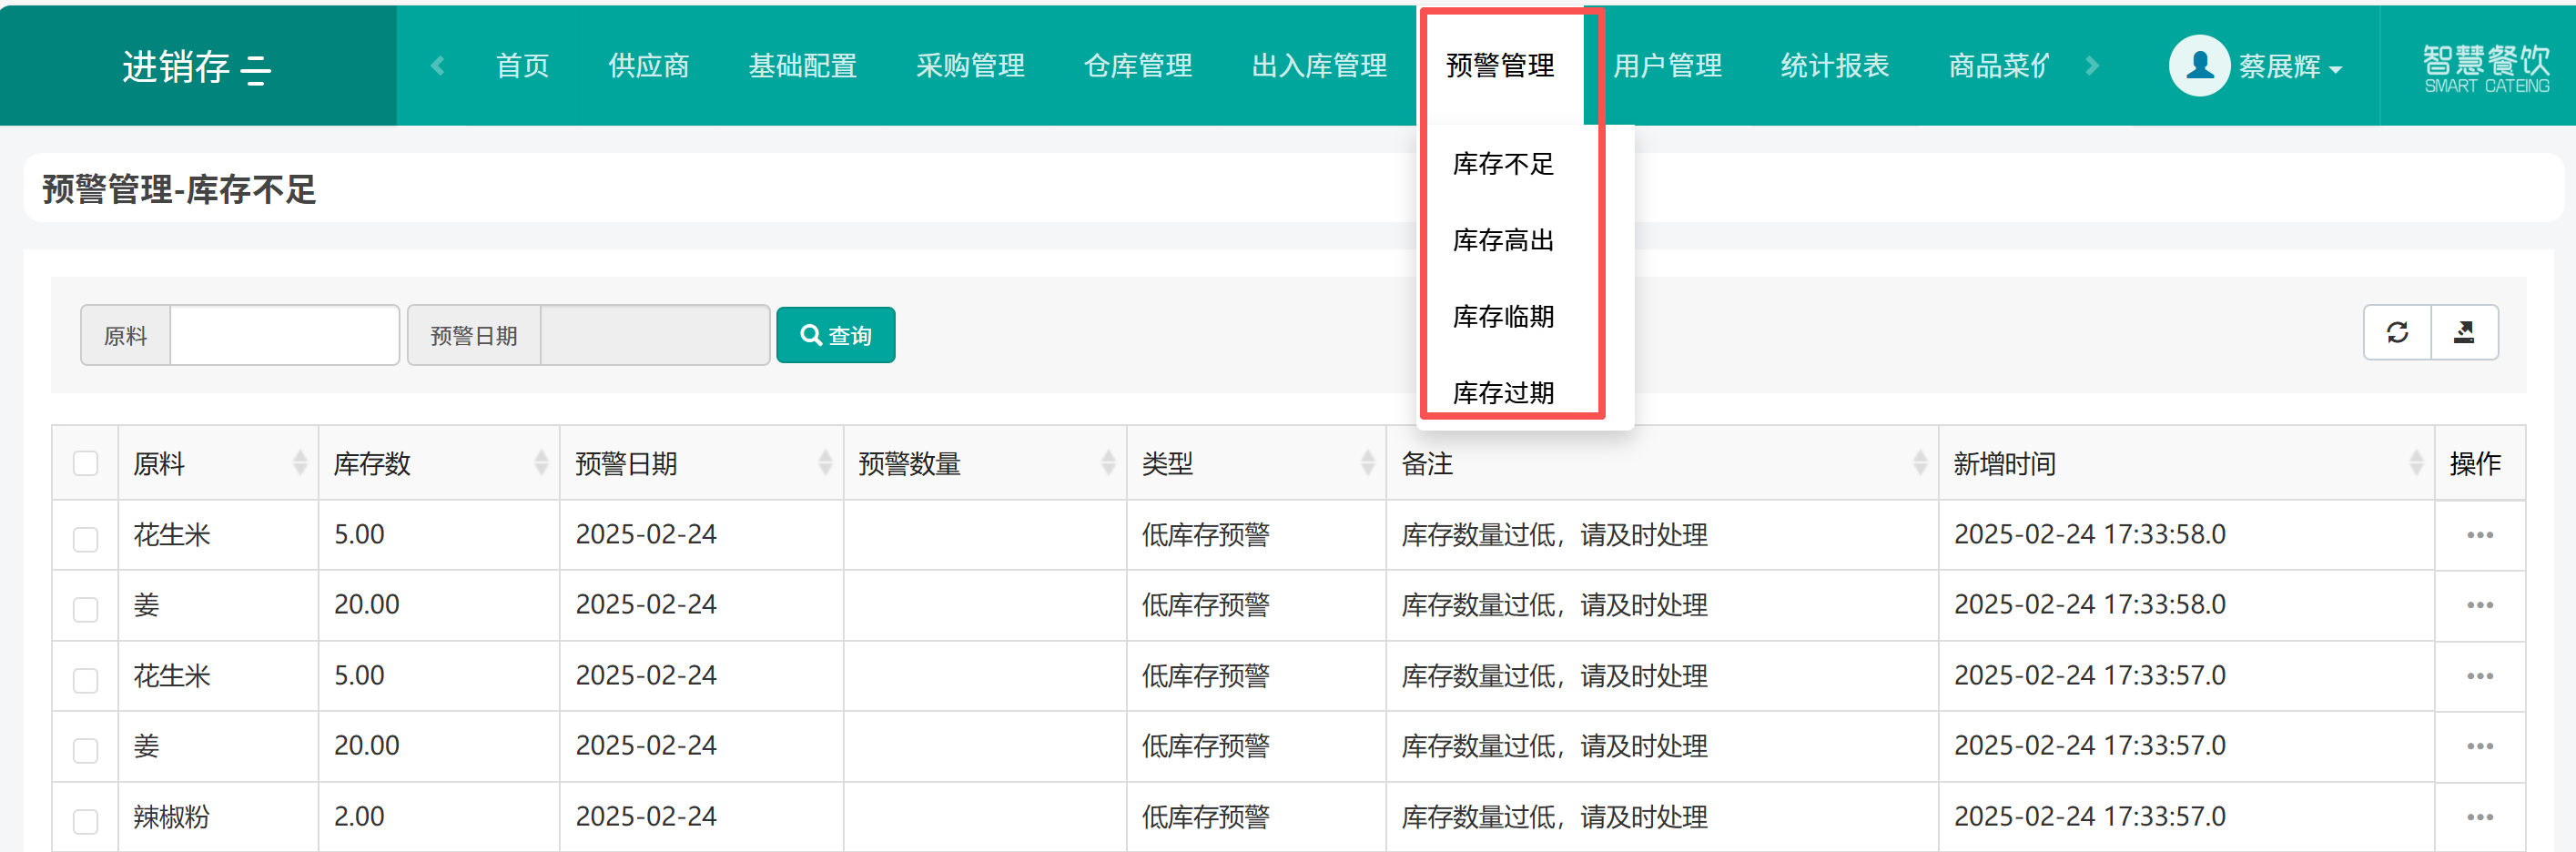Choose 库存临期 menu entry
The image size is (2576, 852).
pos(1502,317)
